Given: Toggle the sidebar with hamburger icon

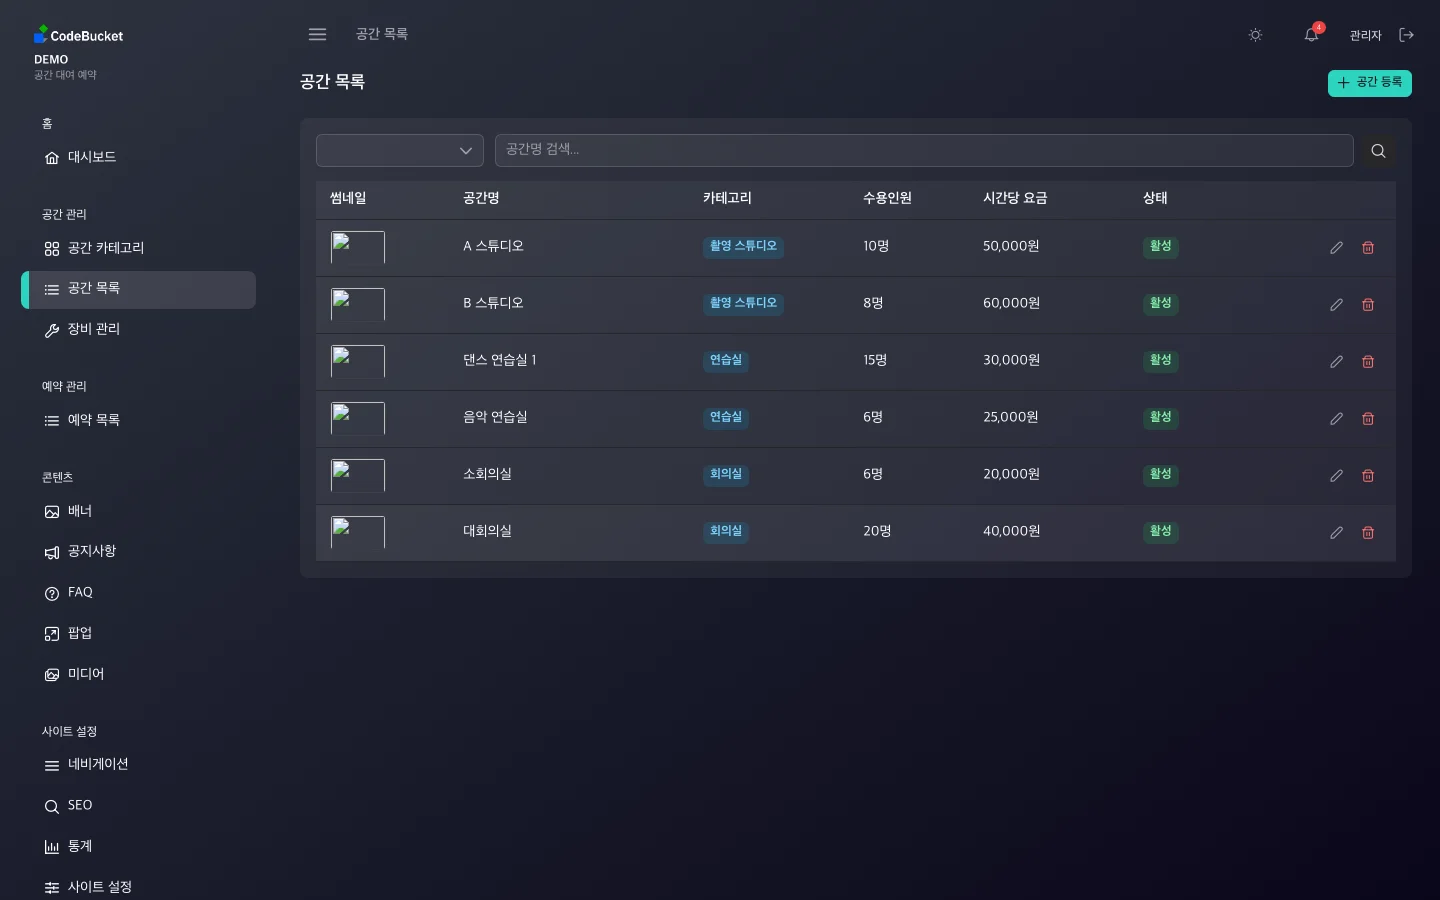Looking at the screenshot, I should [x=317, y=35].
